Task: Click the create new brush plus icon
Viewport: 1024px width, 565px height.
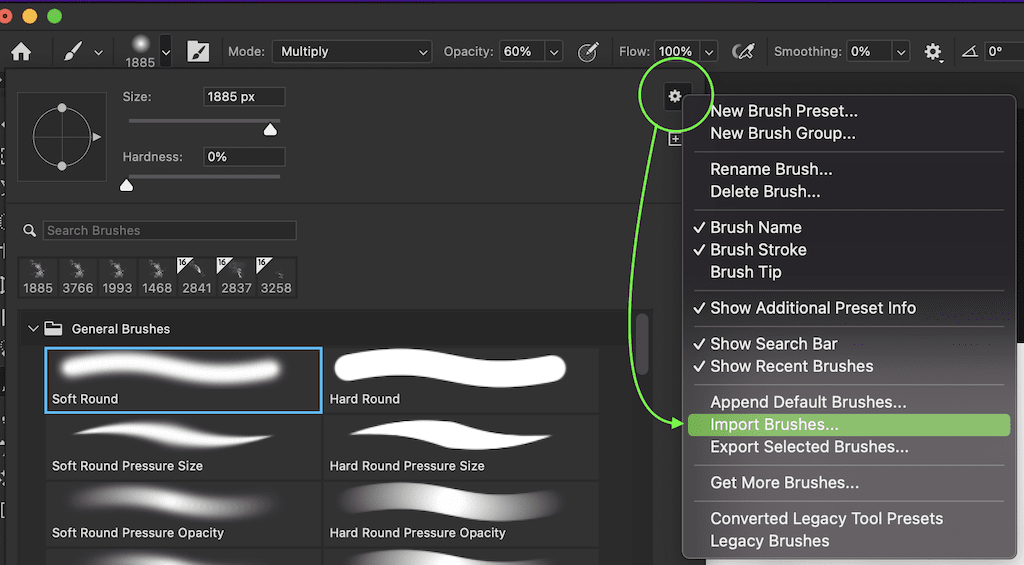Action: (675, 139)
